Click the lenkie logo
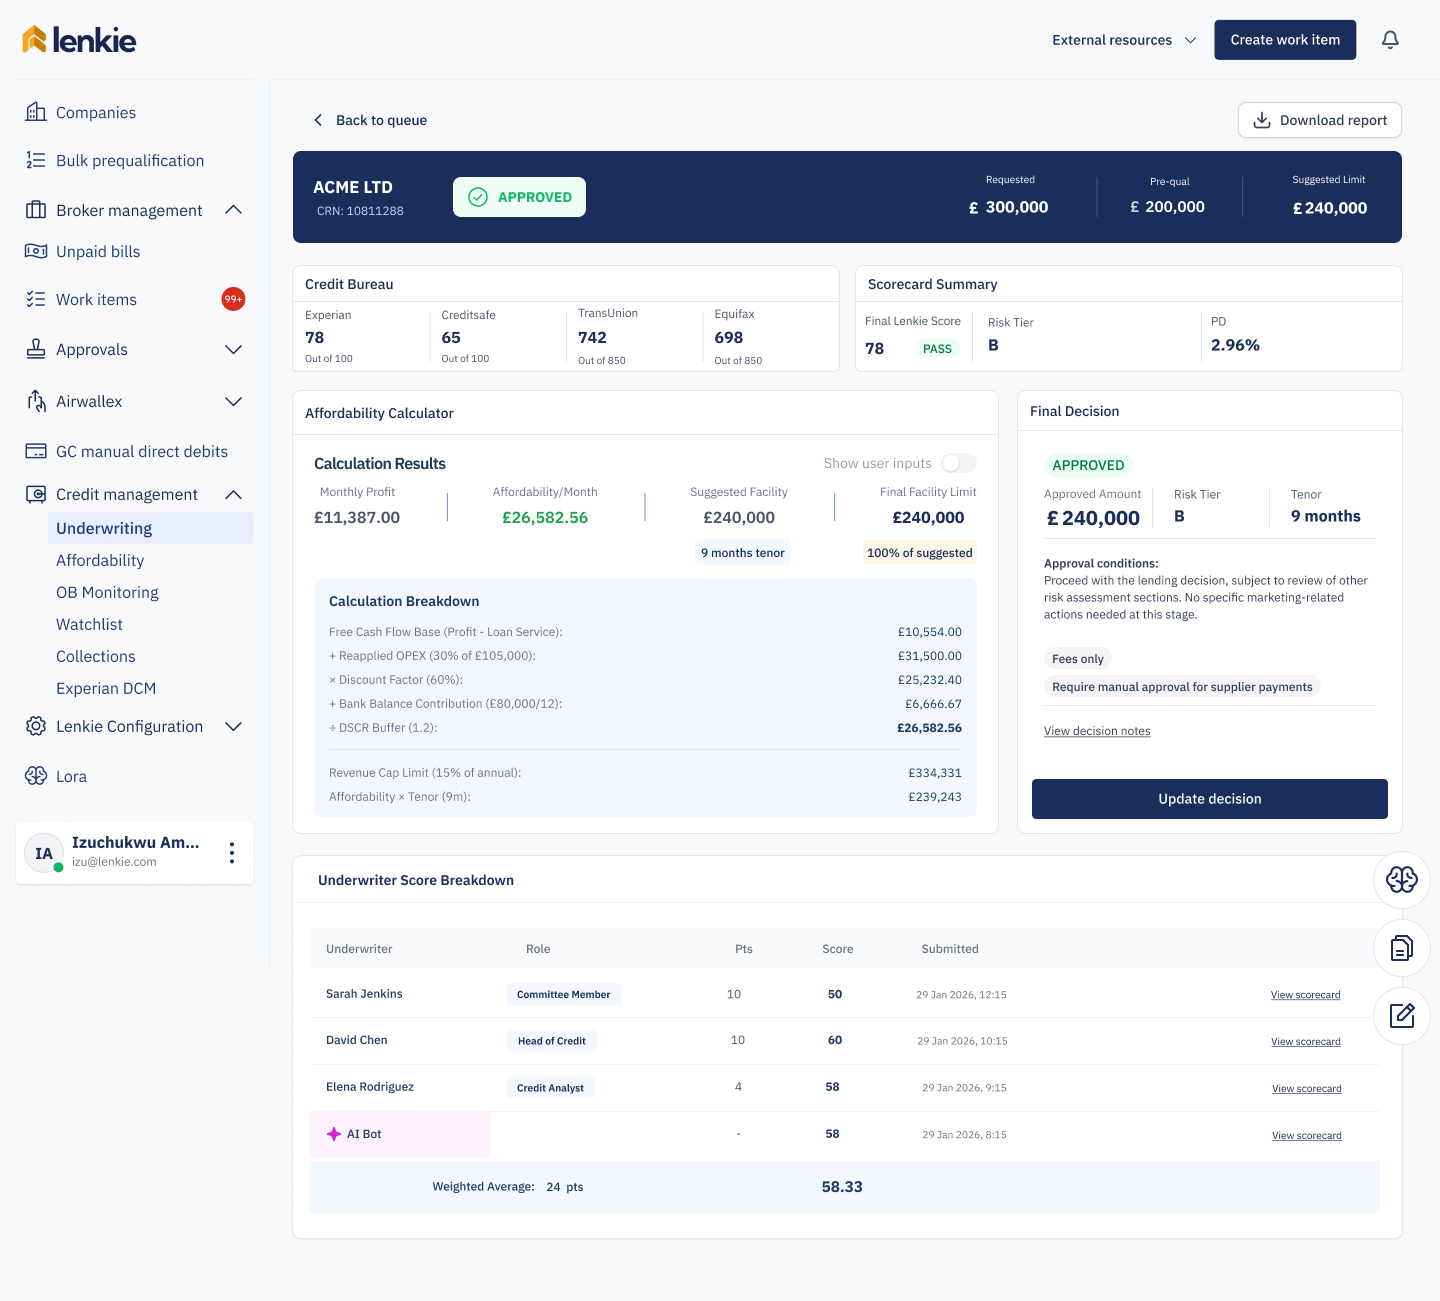The height and width of the screenshot is (1301, 1440). coord(79,40)
